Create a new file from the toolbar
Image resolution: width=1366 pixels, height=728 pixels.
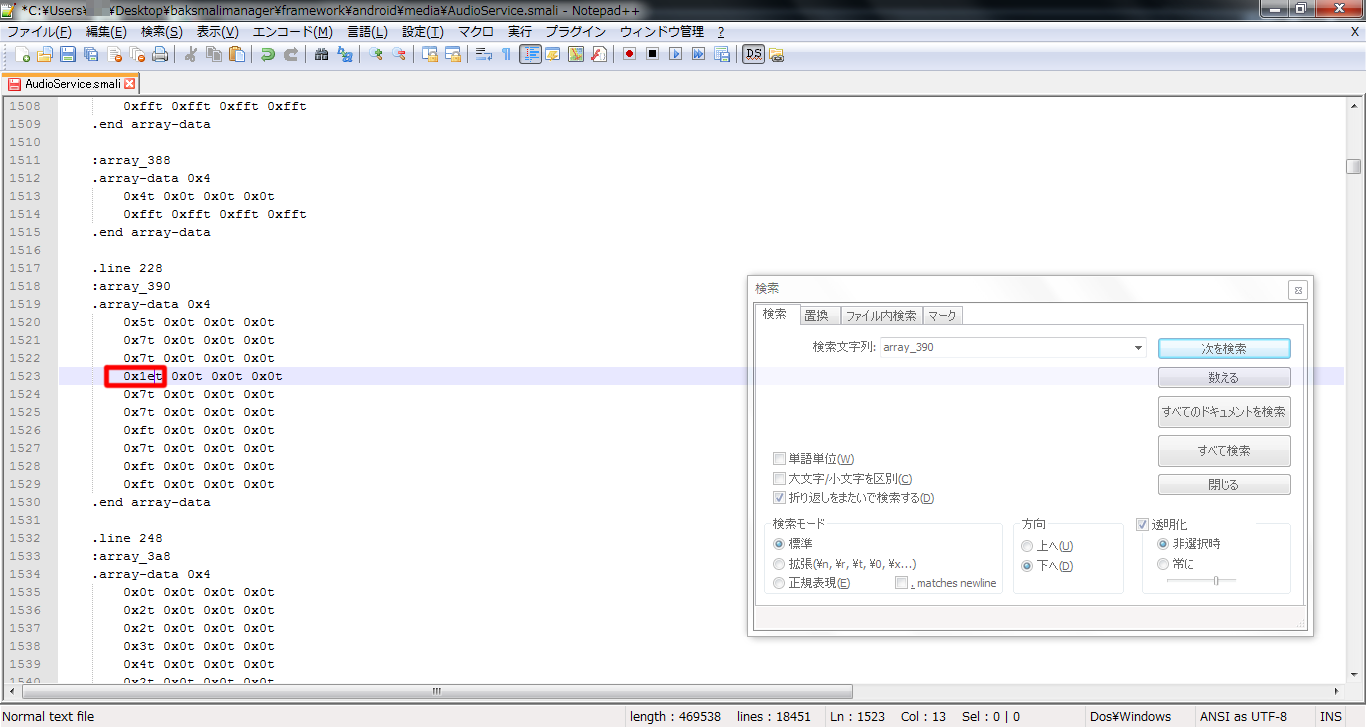pos(22,54)
